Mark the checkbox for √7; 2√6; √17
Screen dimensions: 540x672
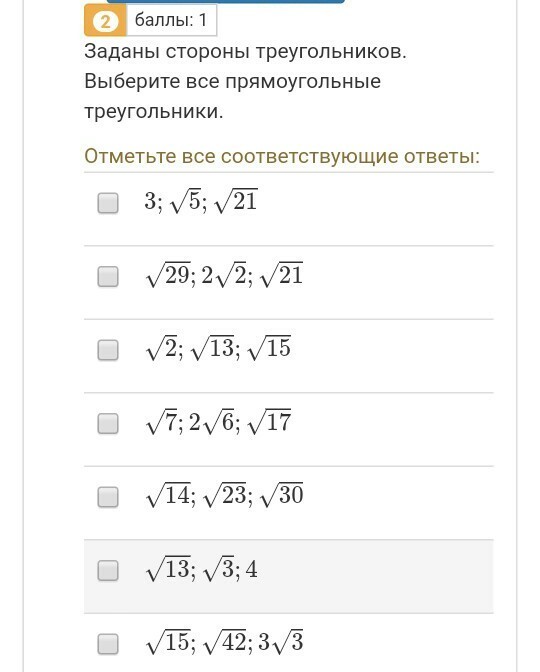[108, 423]
